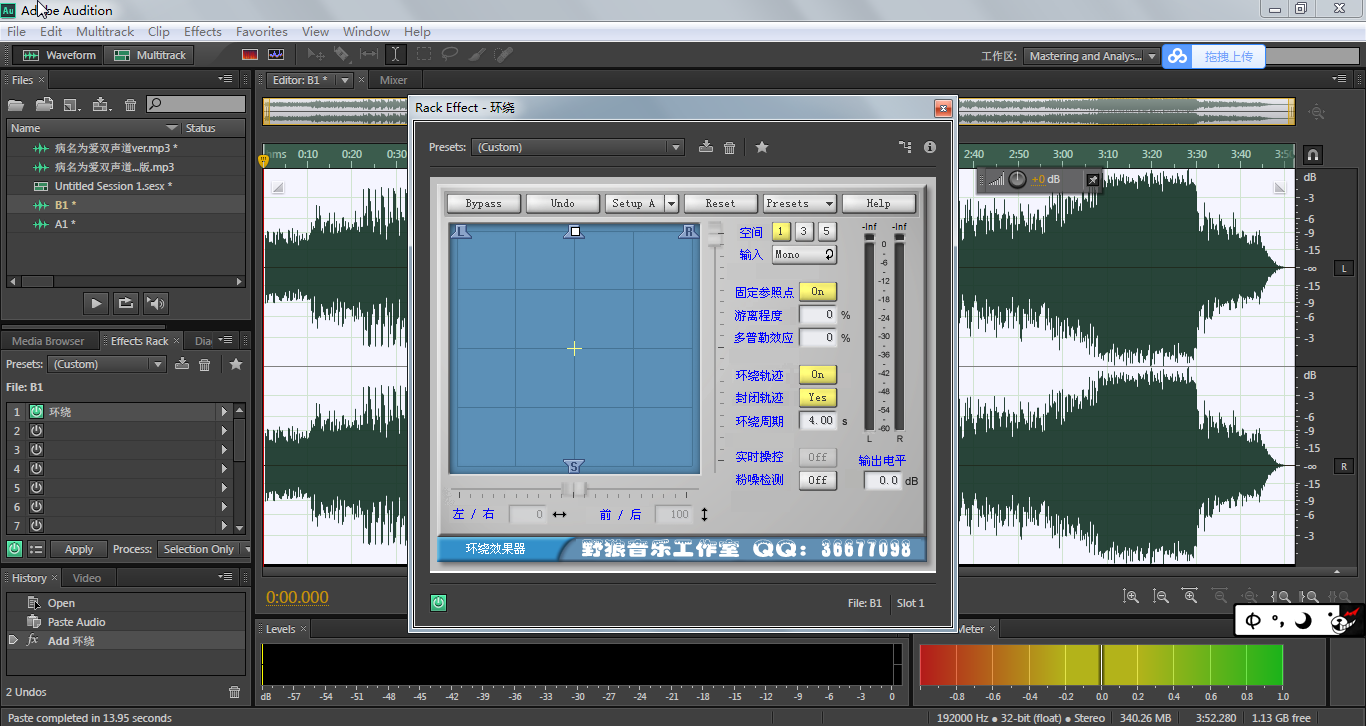
Task: Toggle the 粉噪检测 Off button
Action: 817,480
